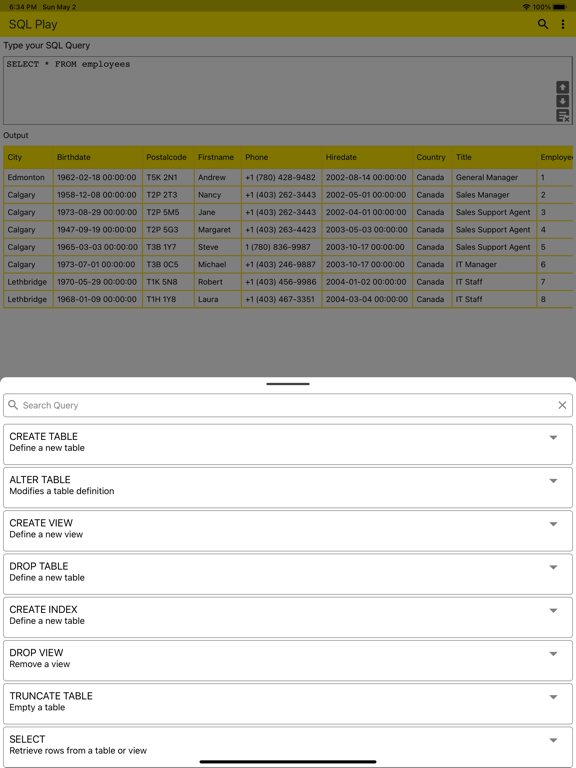Click the SQL Play app title

pos(33,24)
